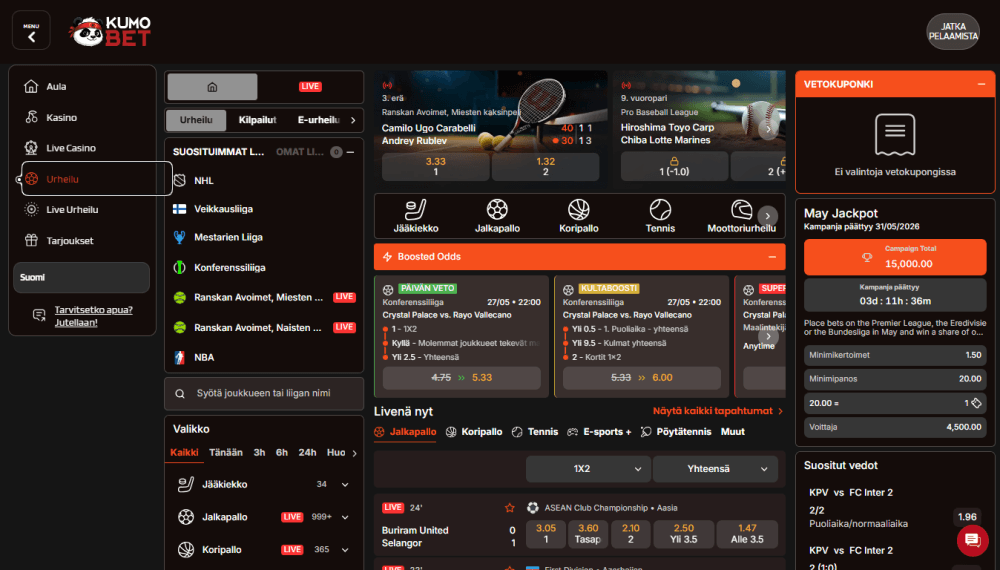Select Jääkiekko sport icon
This screenshot has width=1000, height=570.
pos(416,217)
